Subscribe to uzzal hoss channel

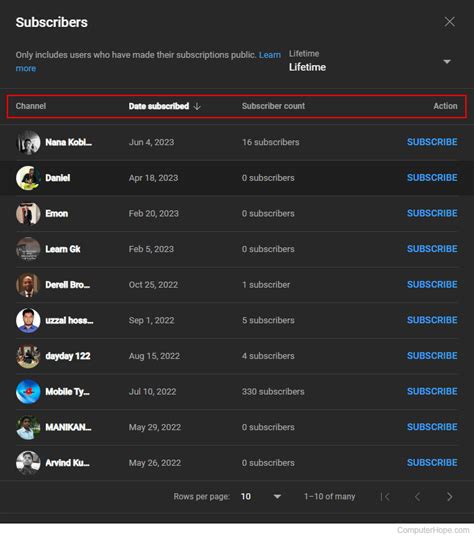[432, 320]
